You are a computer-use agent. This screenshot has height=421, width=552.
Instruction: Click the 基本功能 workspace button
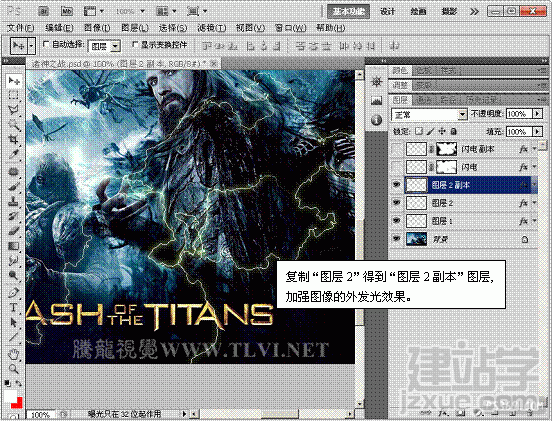348,12
